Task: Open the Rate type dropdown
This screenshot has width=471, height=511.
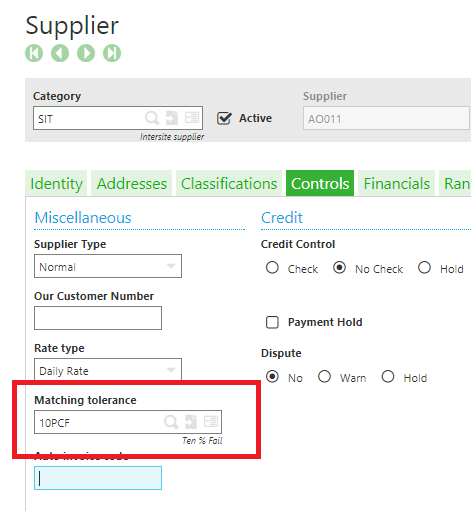Action: tap(108, 369)
